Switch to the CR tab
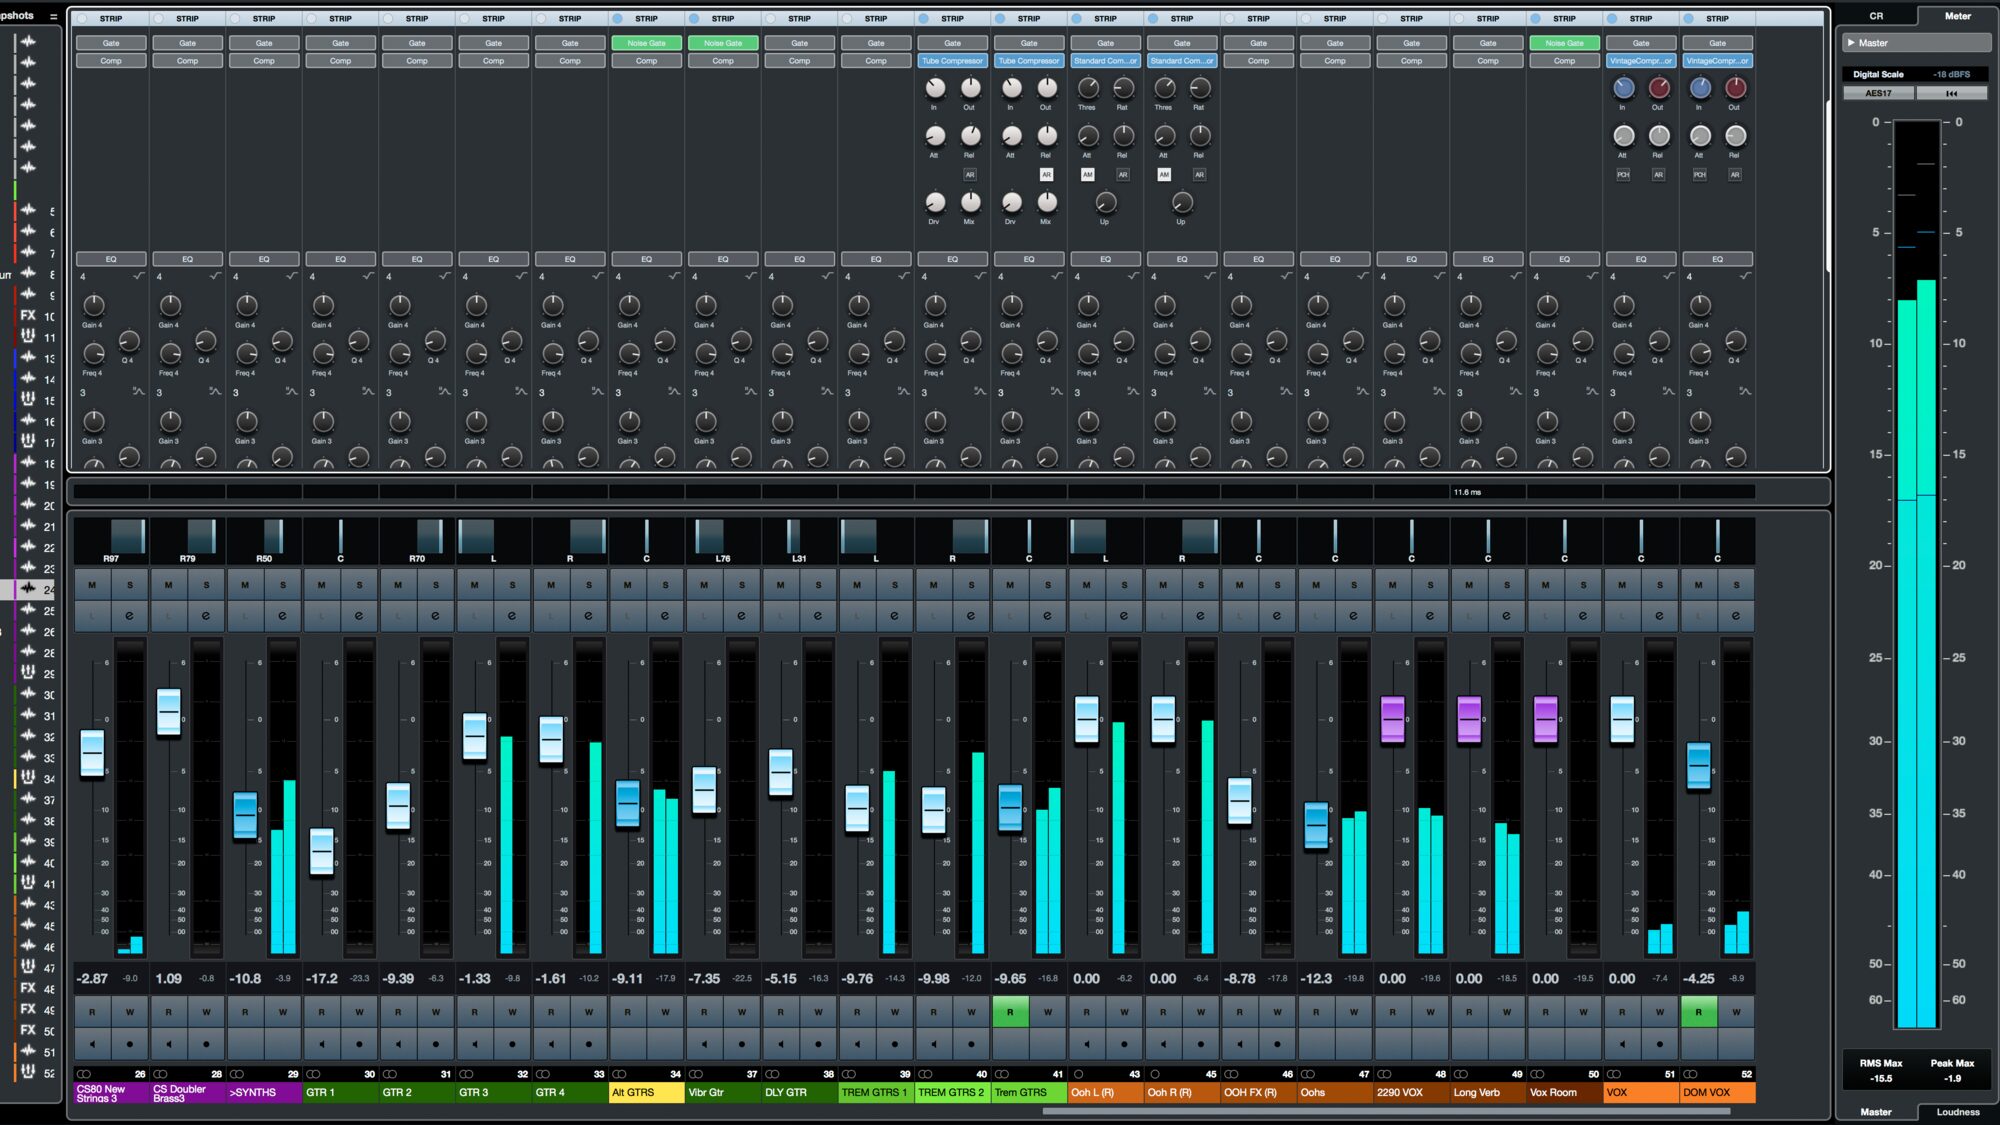The width and height of the screenshot is (2000, 1125). (x=1877, y=15)
